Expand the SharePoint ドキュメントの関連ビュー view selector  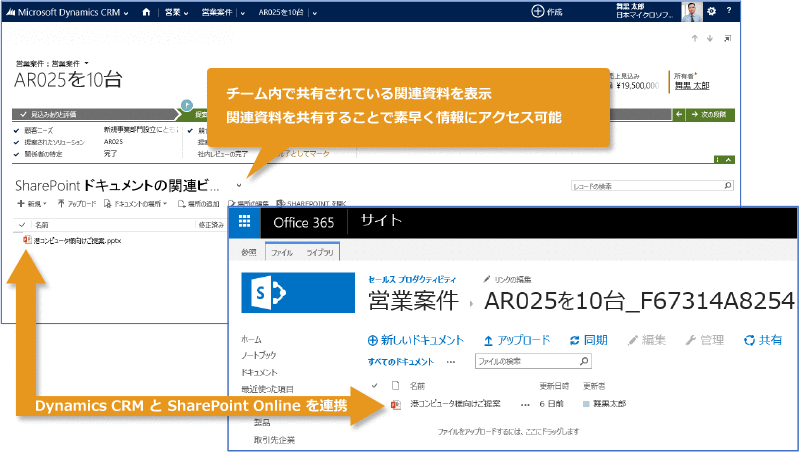click(x=239, y=186)
